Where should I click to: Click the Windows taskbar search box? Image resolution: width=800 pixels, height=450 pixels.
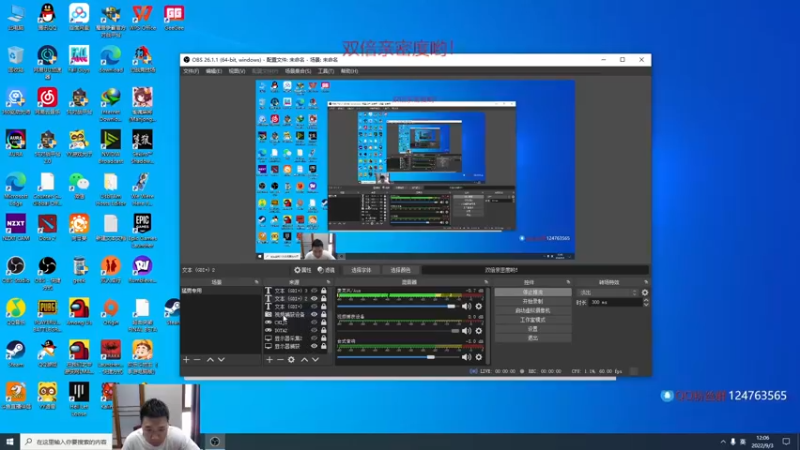pos(66,442)
